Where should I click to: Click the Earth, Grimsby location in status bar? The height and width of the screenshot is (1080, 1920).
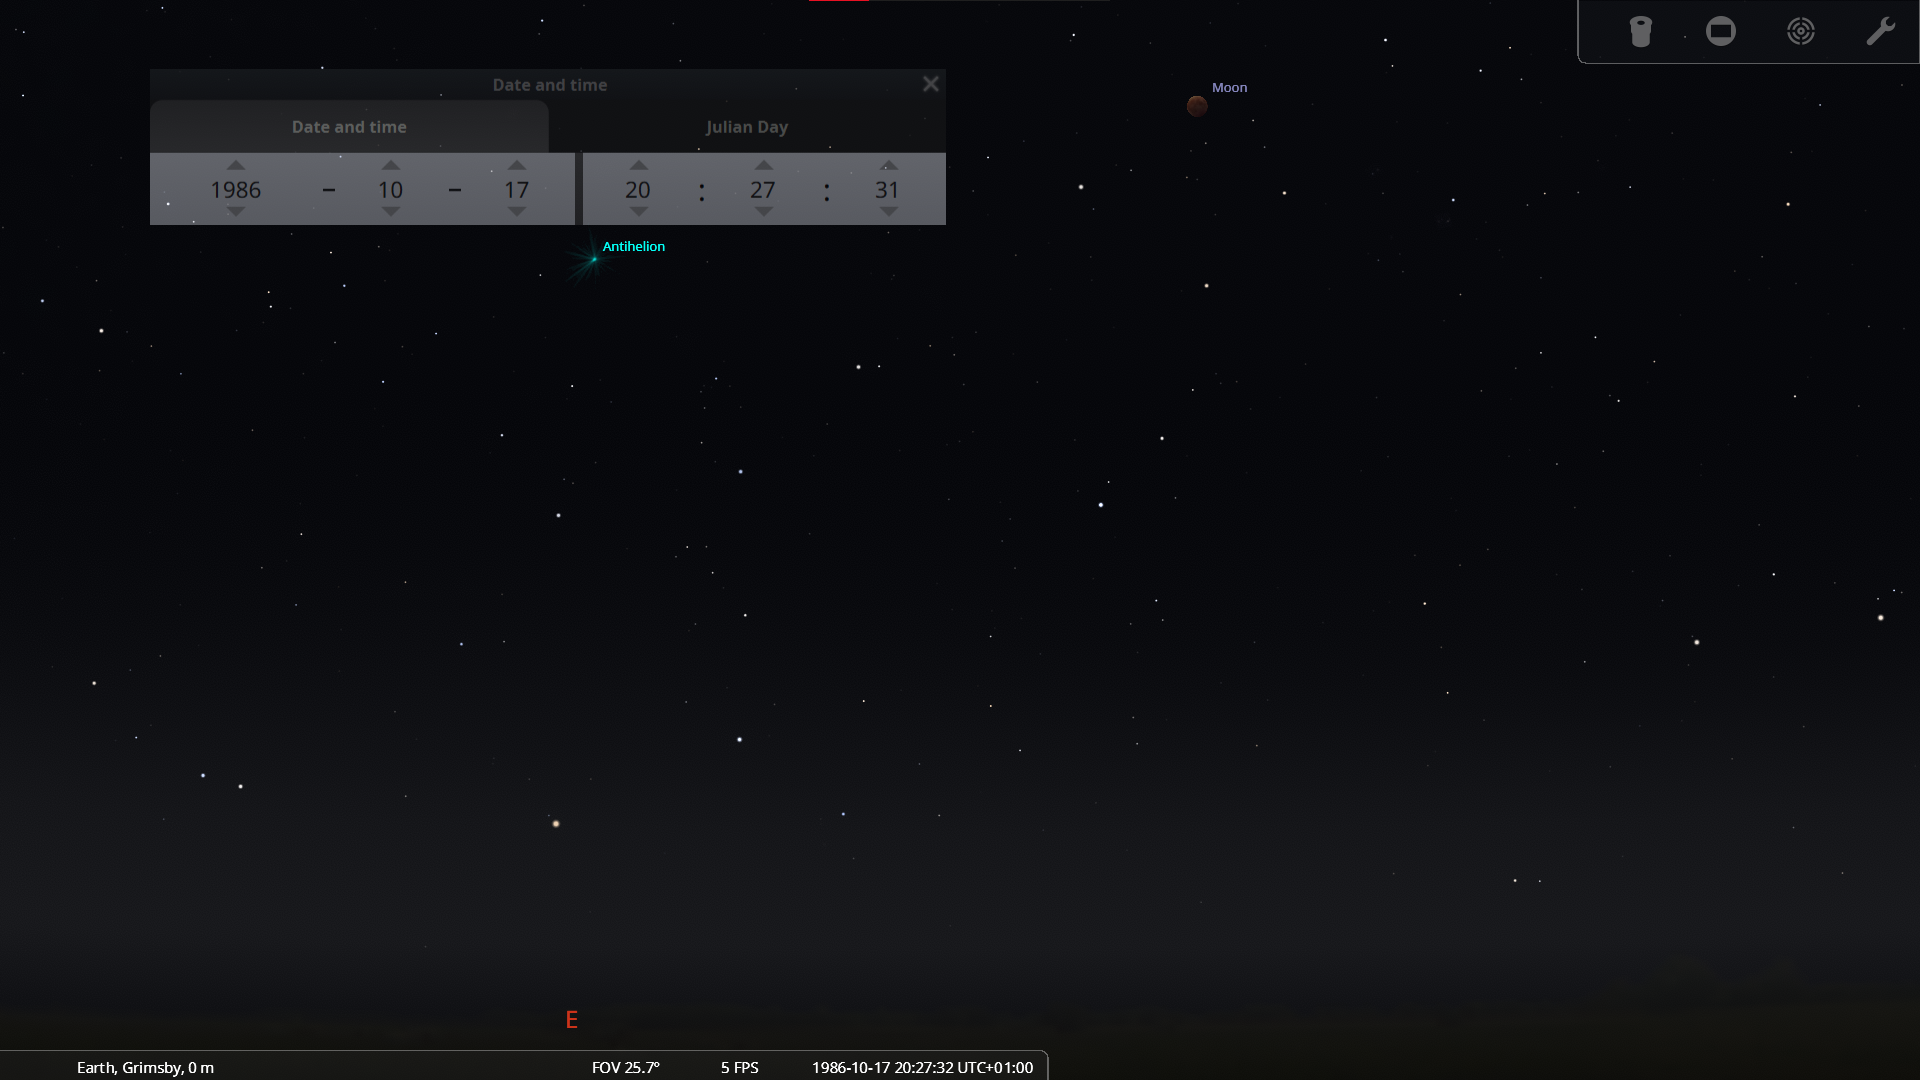[x=145, y=1067]
